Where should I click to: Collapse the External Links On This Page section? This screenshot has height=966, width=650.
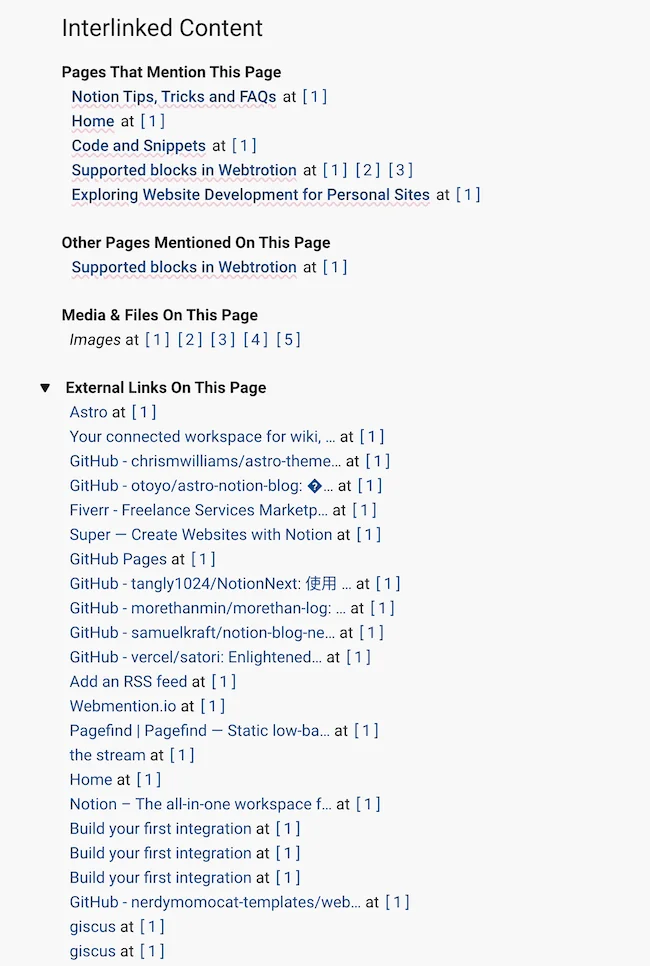click(45, 388)
